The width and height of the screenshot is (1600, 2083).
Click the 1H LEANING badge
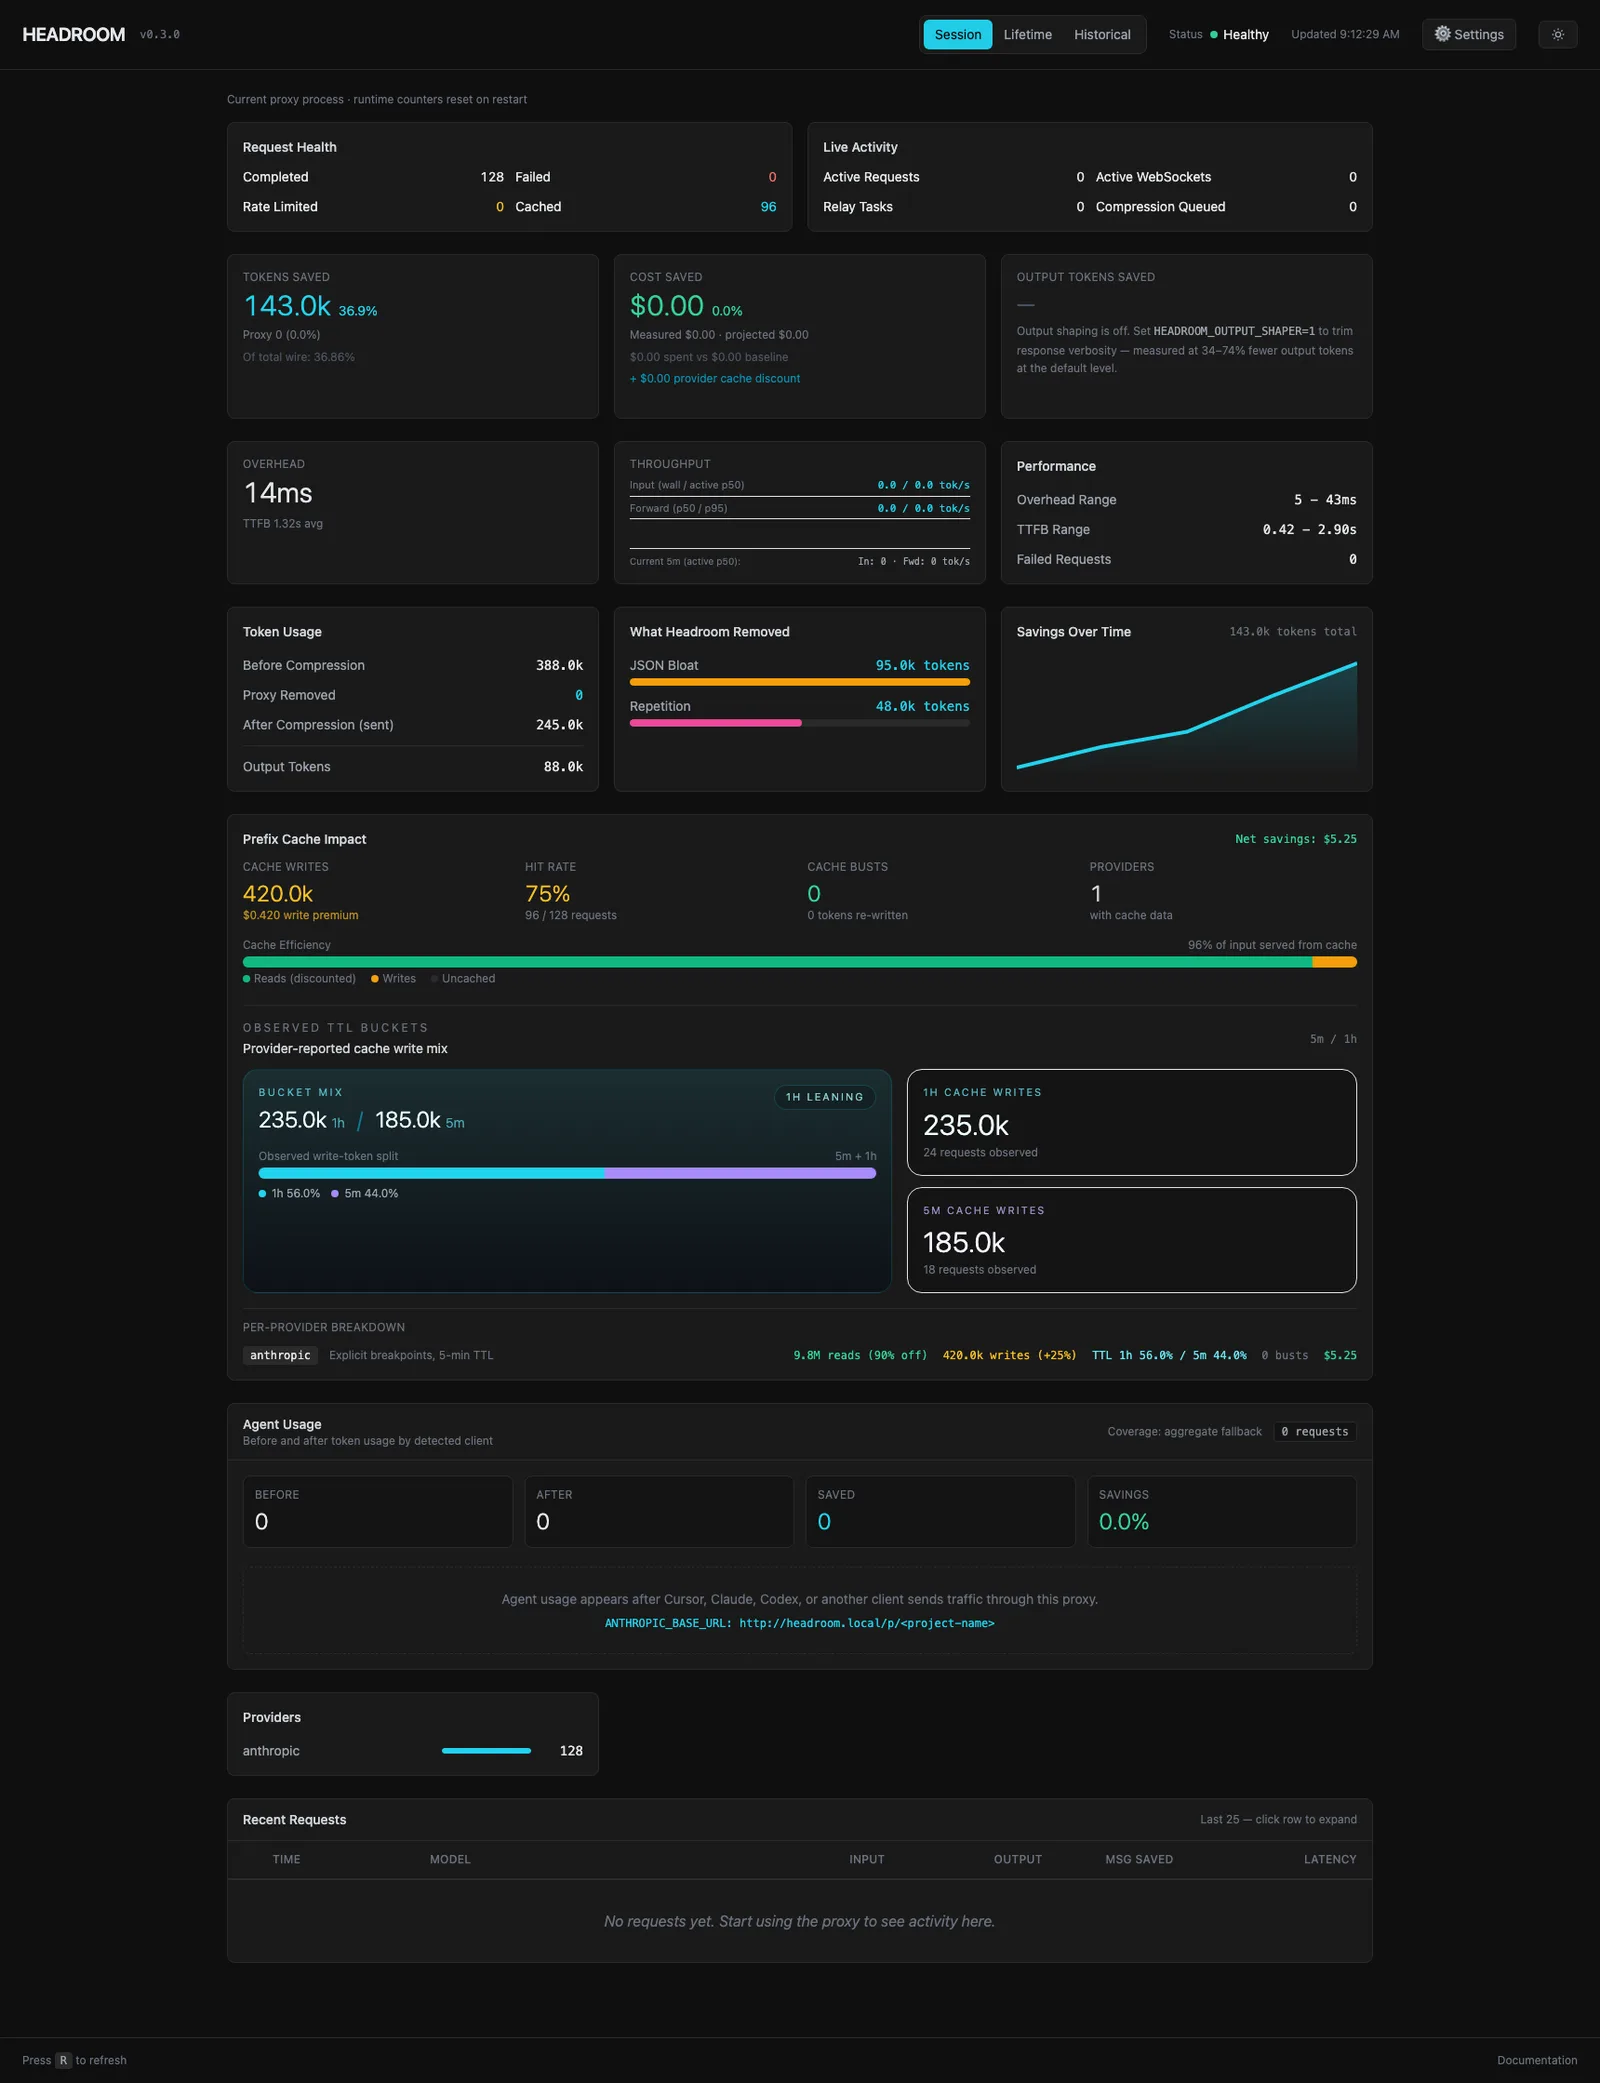coord(824,1097)
